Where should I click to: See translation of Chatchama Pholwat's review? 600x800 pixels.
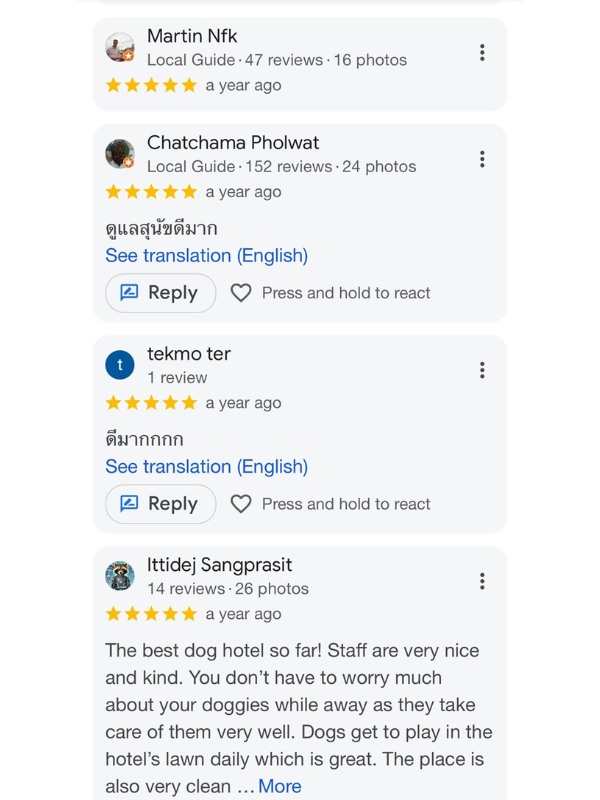tap(206, 256)
